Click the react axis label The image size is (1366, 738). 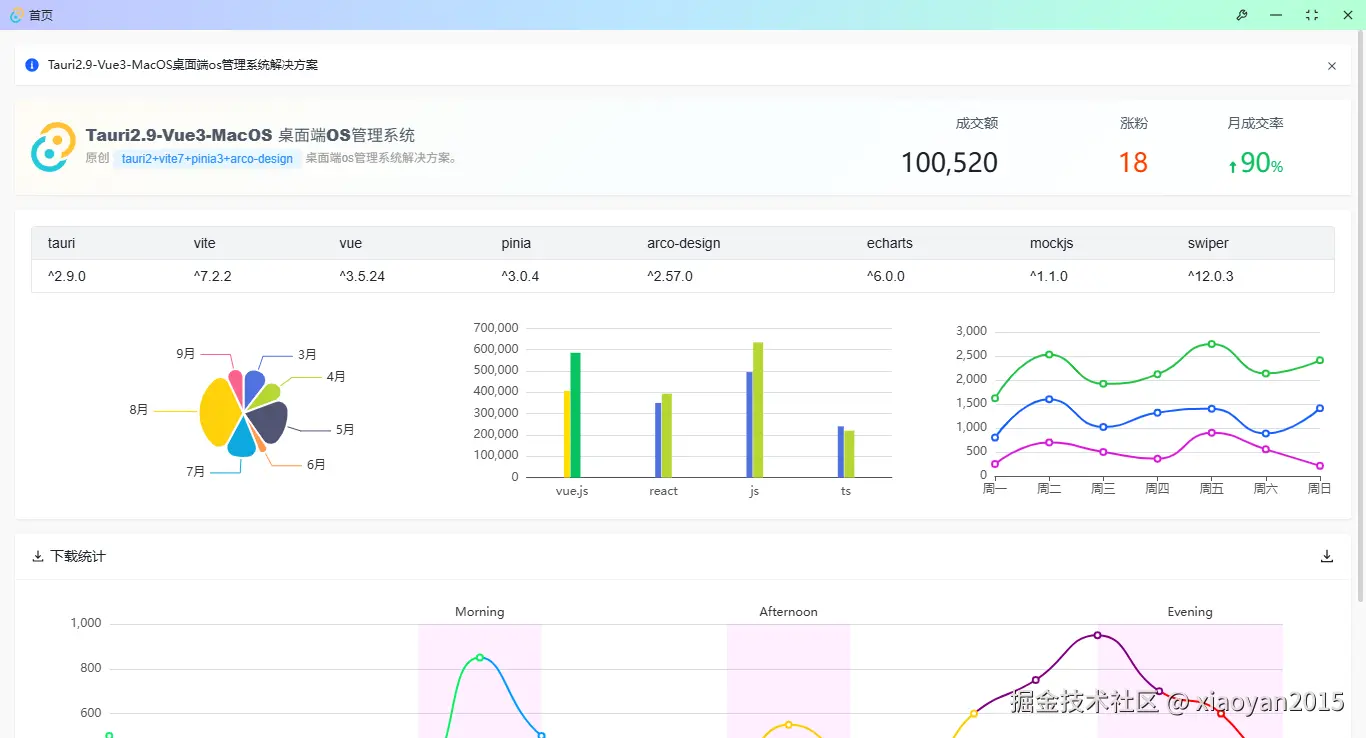pos(663,491)
